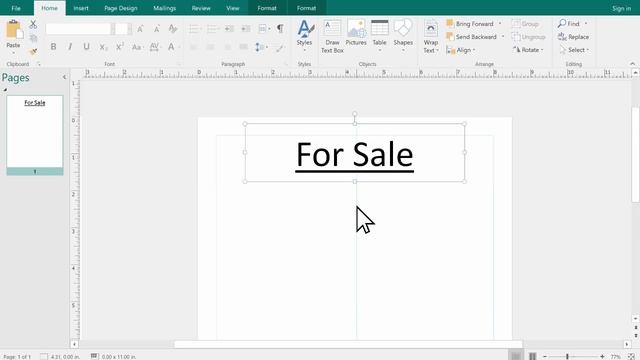This screenshot has height=360, width=640.
Task: Click the Cut scissors icon
Action: point(33,24)
